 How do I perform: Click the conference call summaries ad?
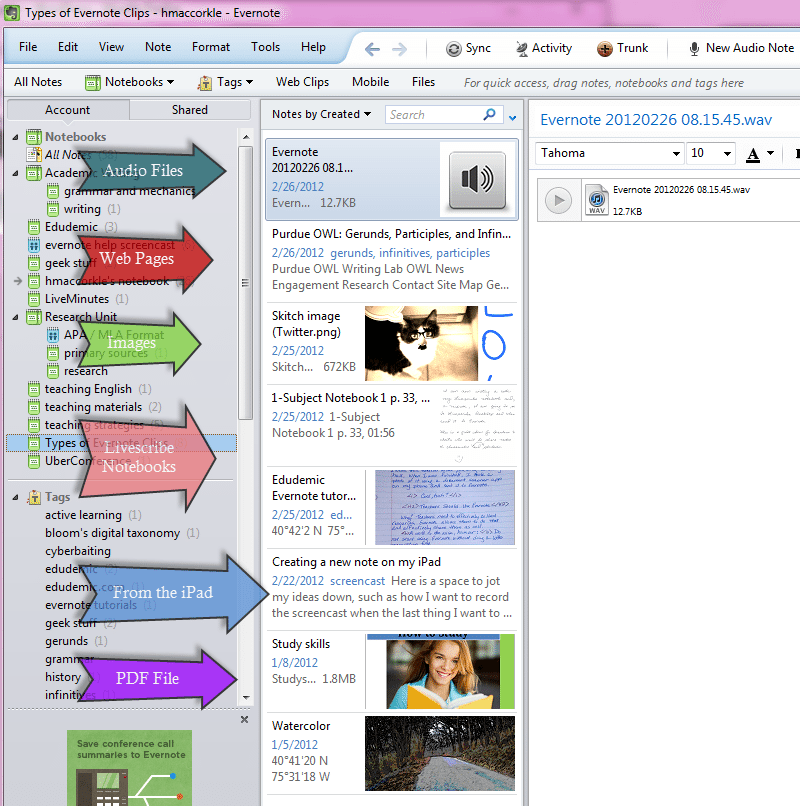tap(129, 768)
